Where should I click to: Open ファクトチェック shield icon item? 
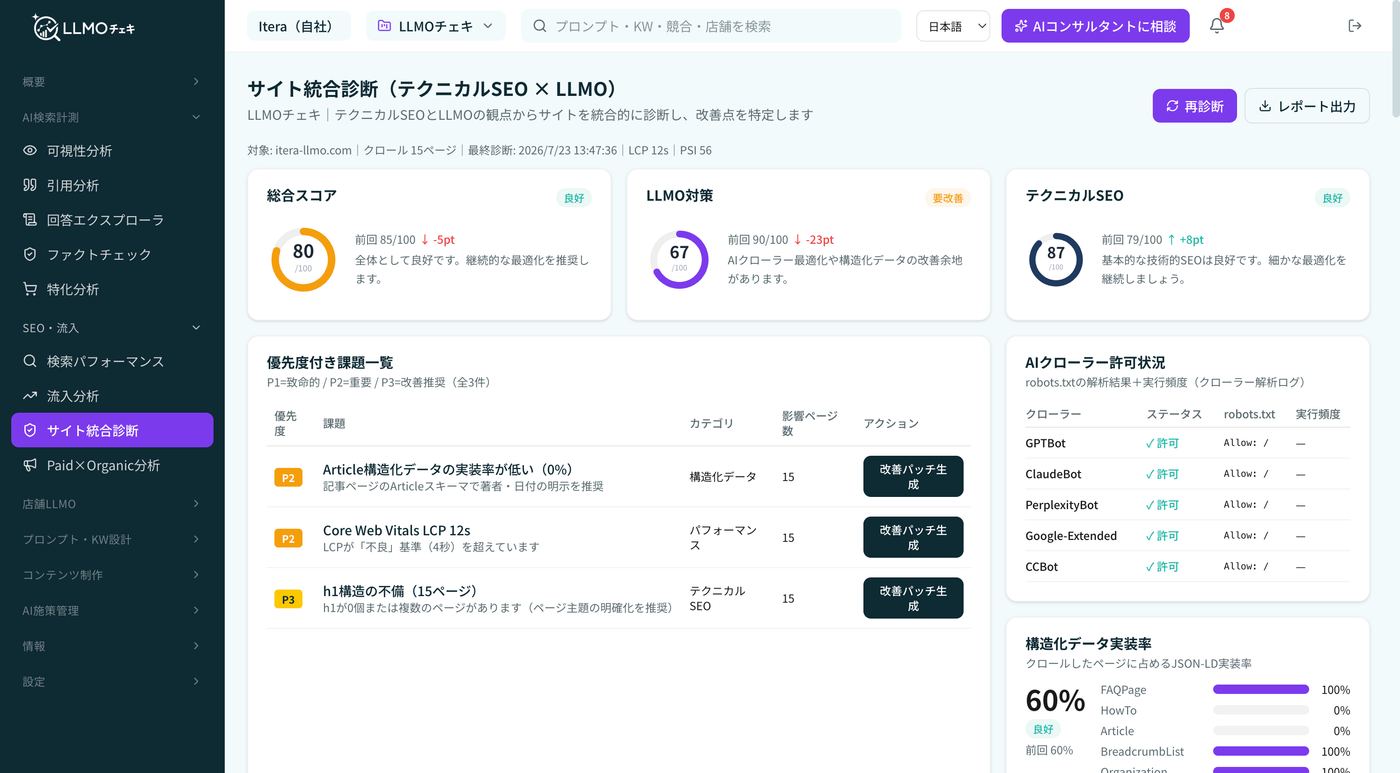coord(112,254)
